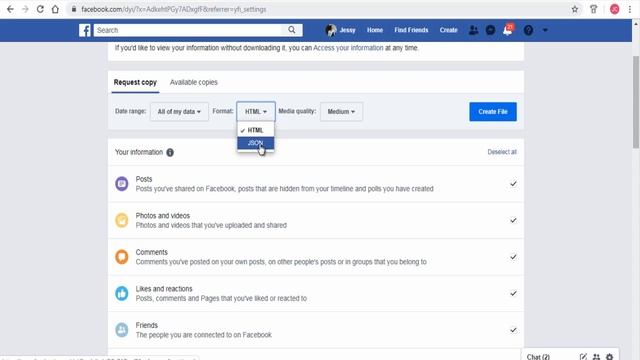Image resolution: width=640 pixels, height=360 pixels.
Task: Open the Chrome profile avatar
Action: click(x=614, y=9)
